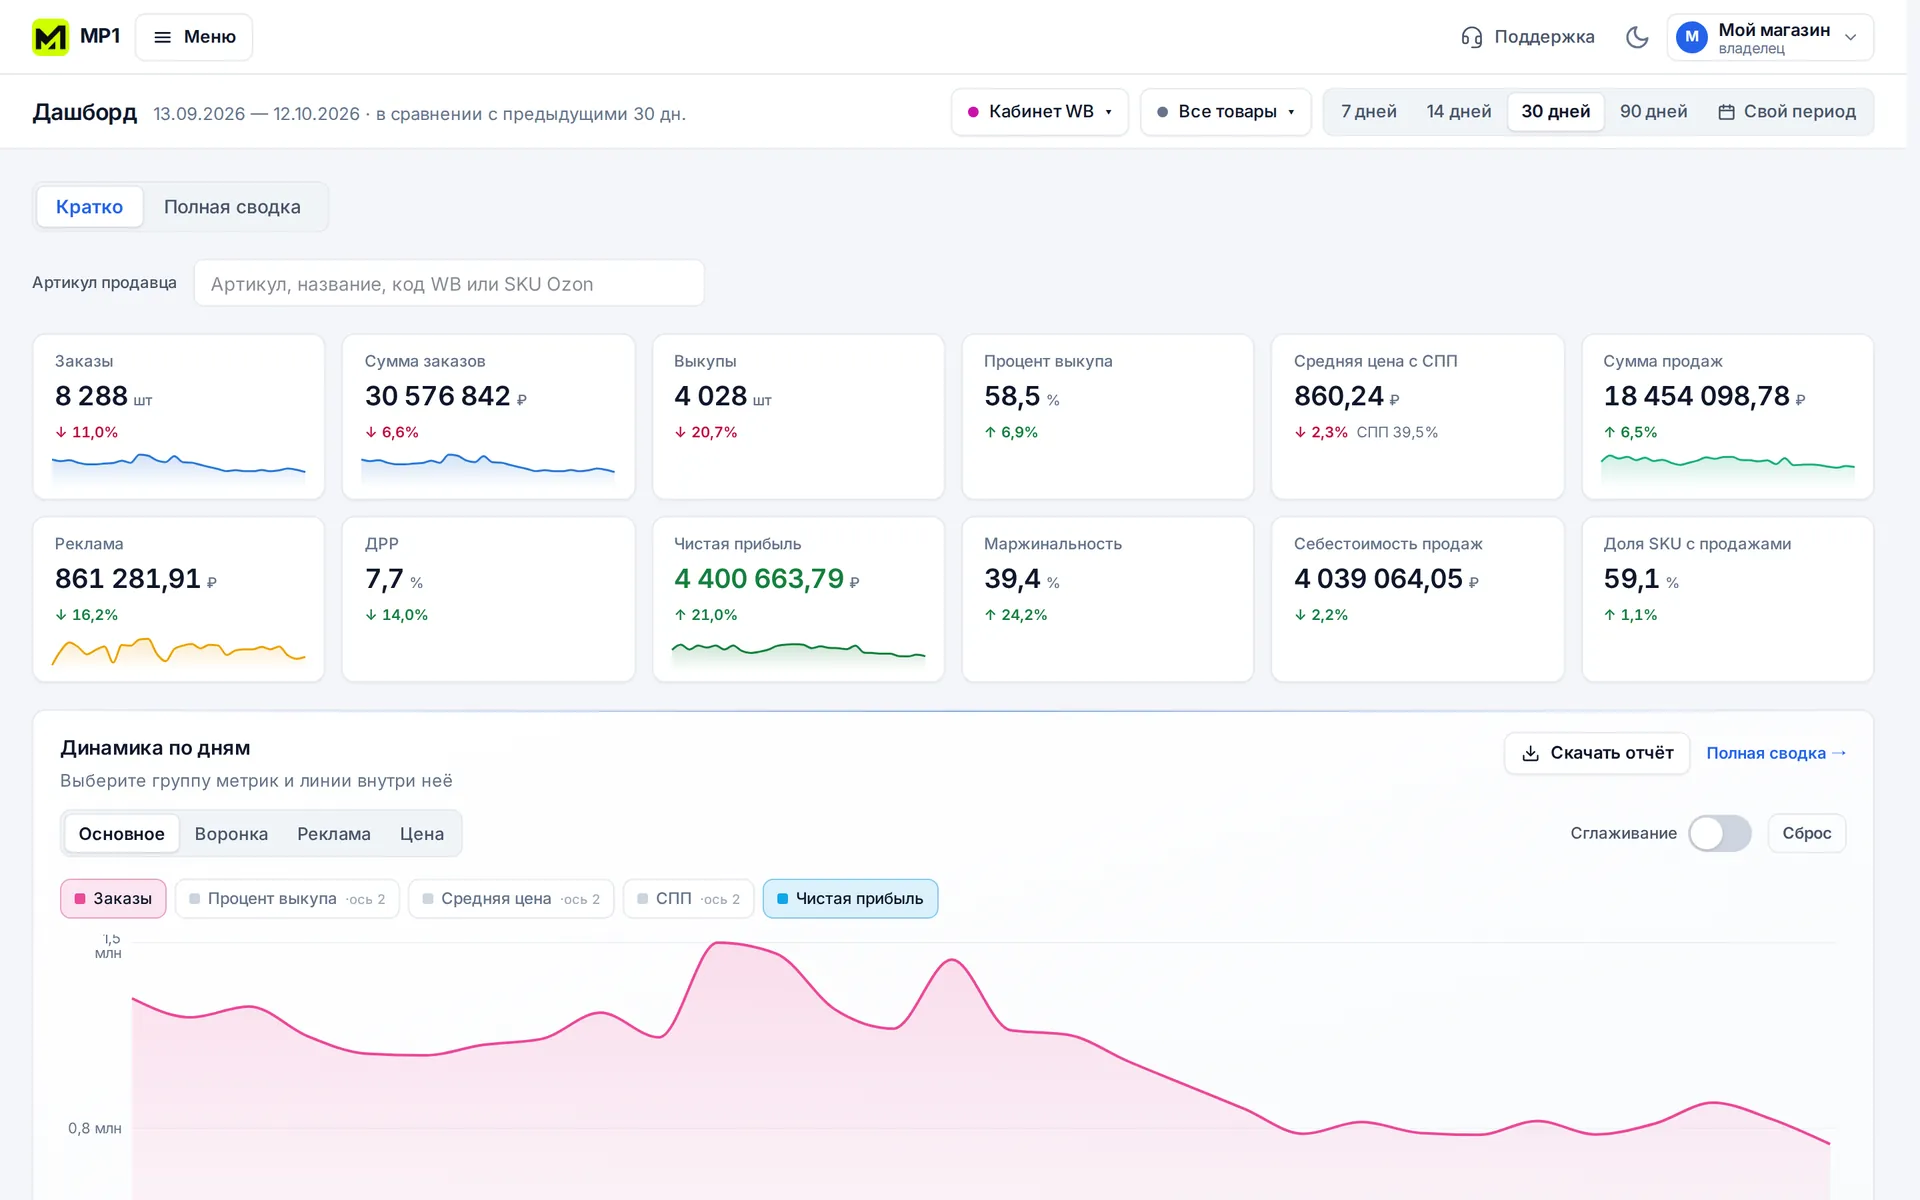Select the Кратко tab
Viewport: 1920px width, 1200px height.
89,207
